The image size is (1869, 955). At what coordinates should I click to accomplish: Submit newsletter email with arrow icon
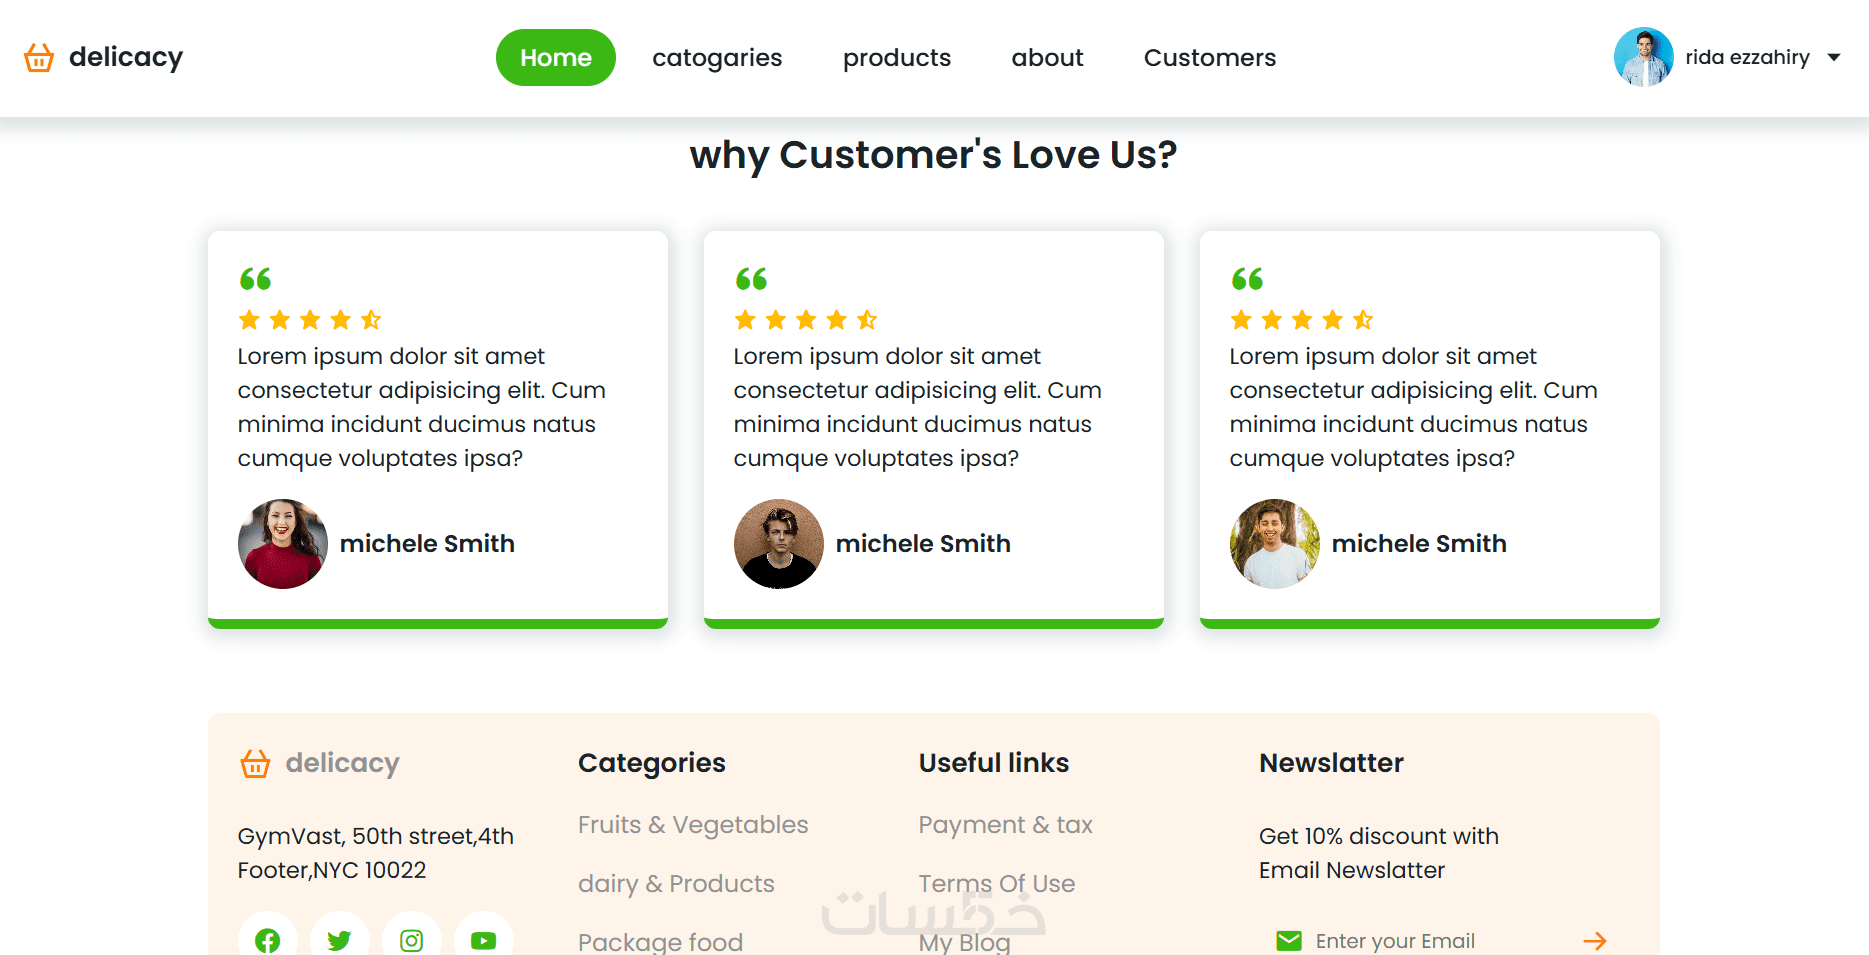[x=1594, y=941]
